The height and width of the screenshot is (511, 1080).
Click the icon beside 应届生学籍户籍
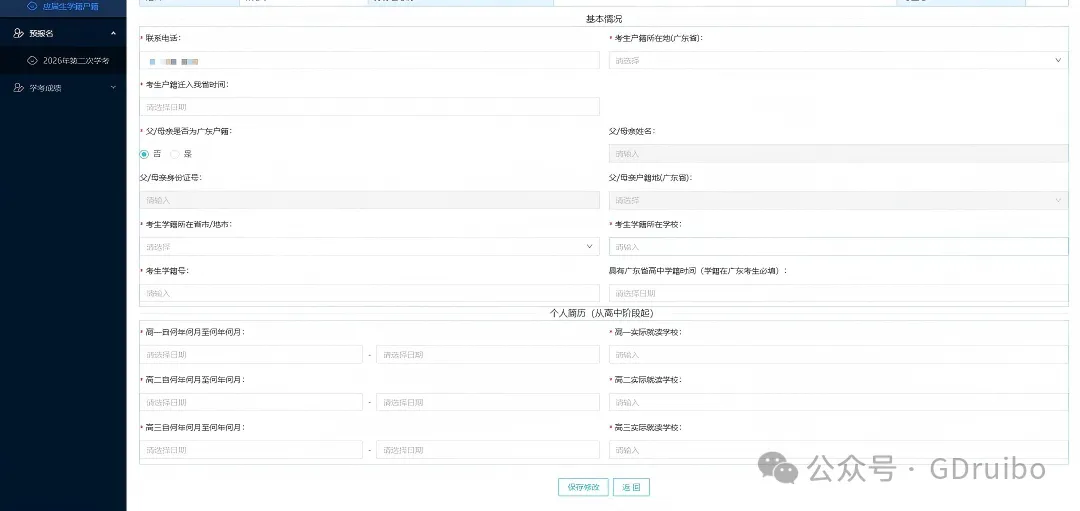coord(31,6)
